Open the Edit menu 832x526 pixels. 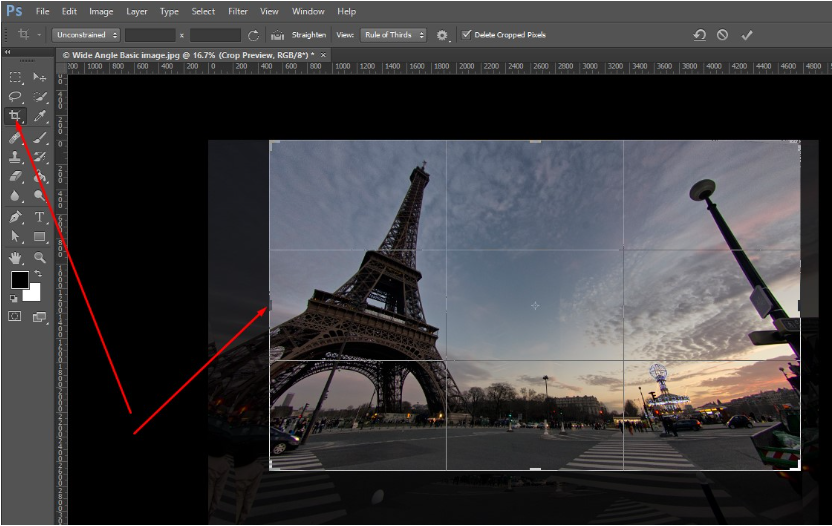coord(69,11)
